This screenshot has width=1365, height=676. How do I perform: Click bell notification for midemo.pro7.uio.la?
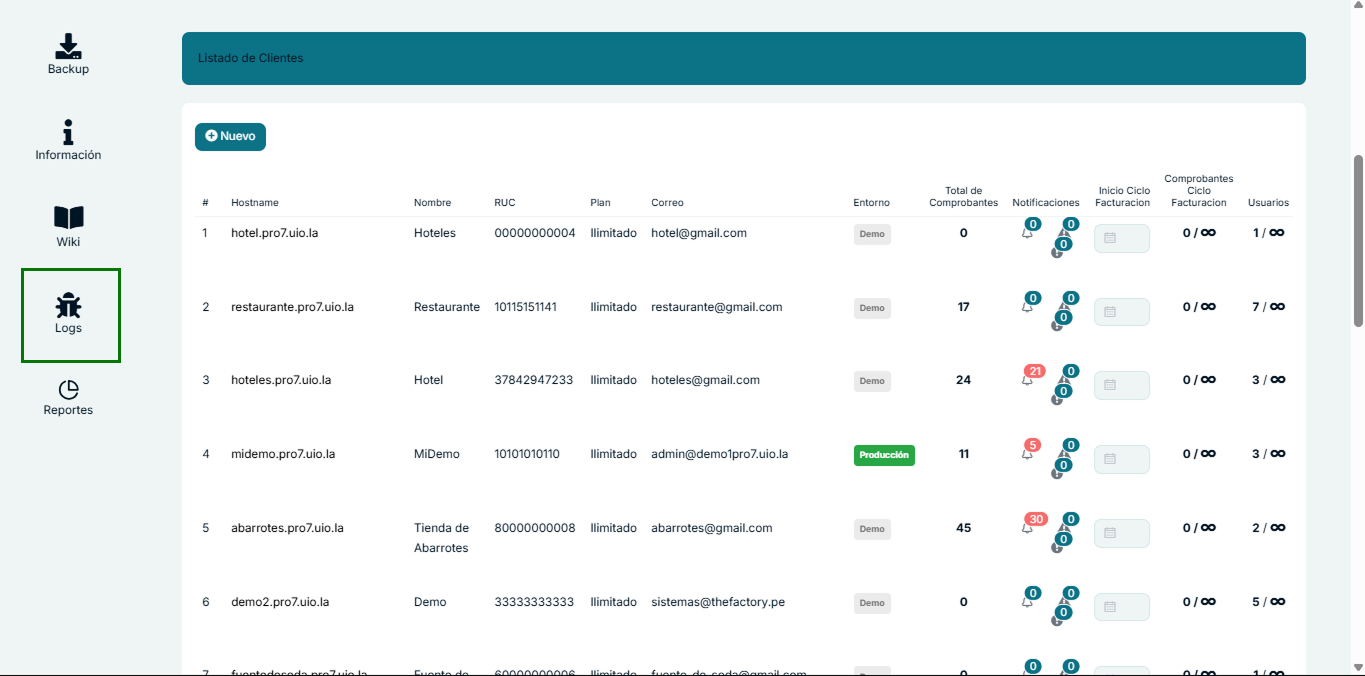coord(1028,453)
